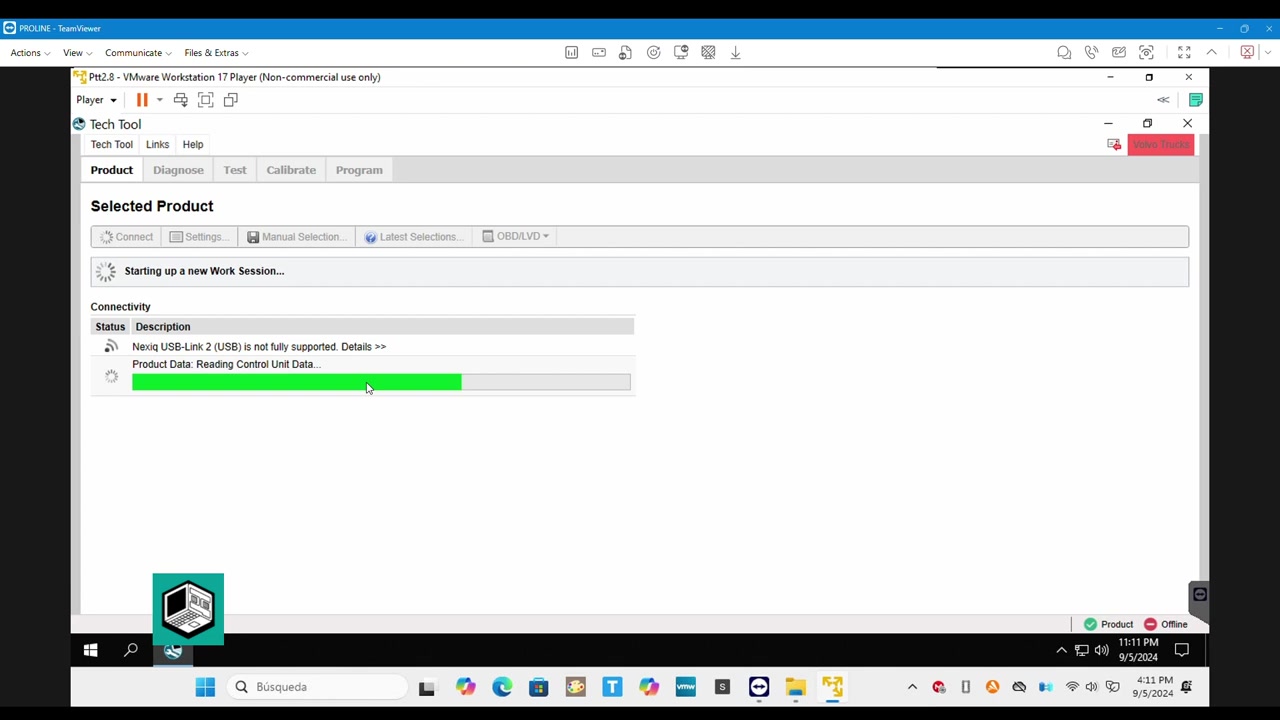Open TeamViewer Communicate menu
This screenshot has height=720, width=1280.
(138, 53)
